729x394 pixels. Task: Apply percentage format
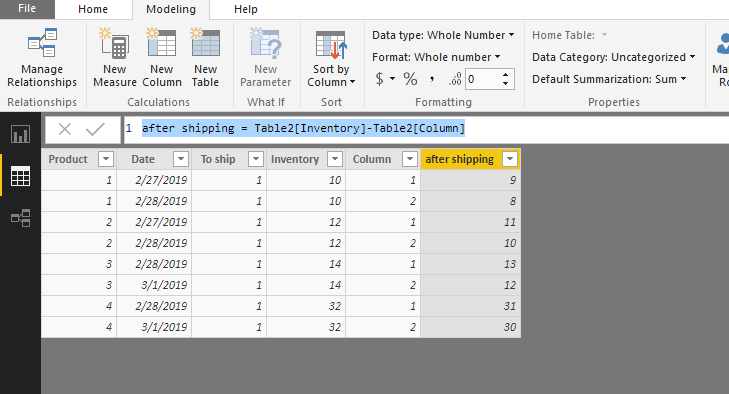(x=410, y=79)
